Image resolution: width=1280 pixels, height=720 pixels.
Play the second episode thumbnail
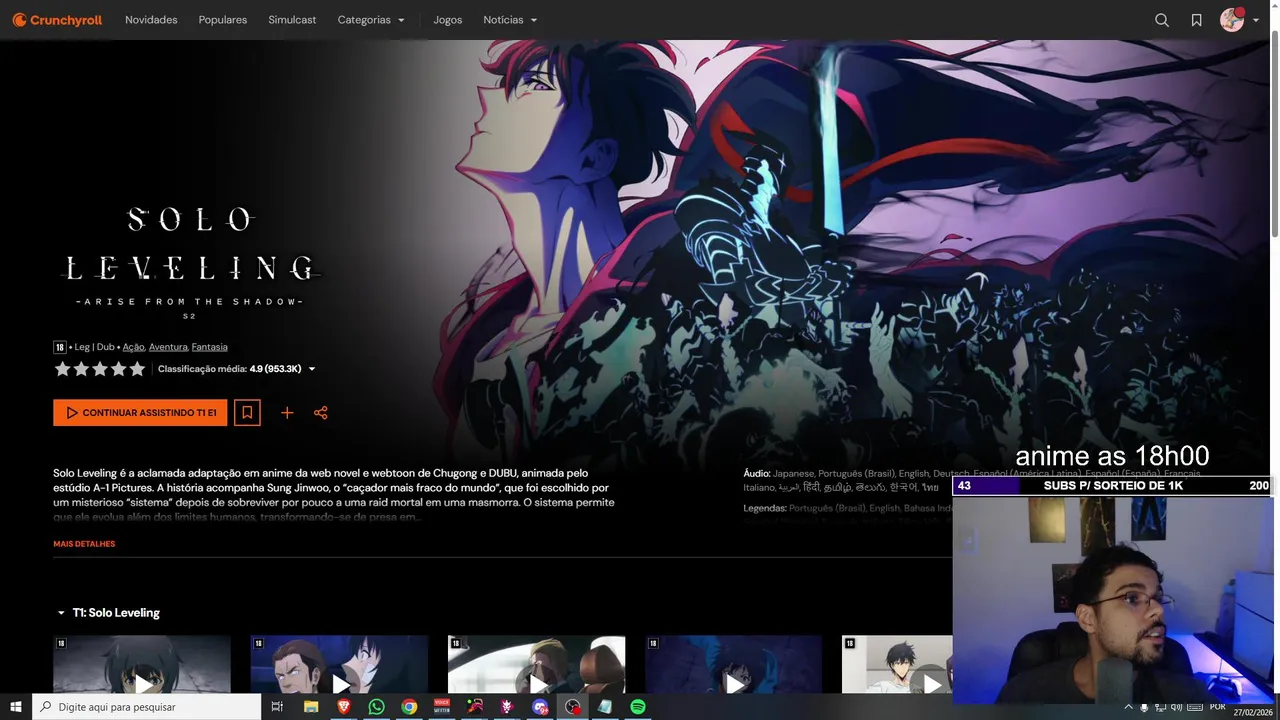click(x=339, y=665)
